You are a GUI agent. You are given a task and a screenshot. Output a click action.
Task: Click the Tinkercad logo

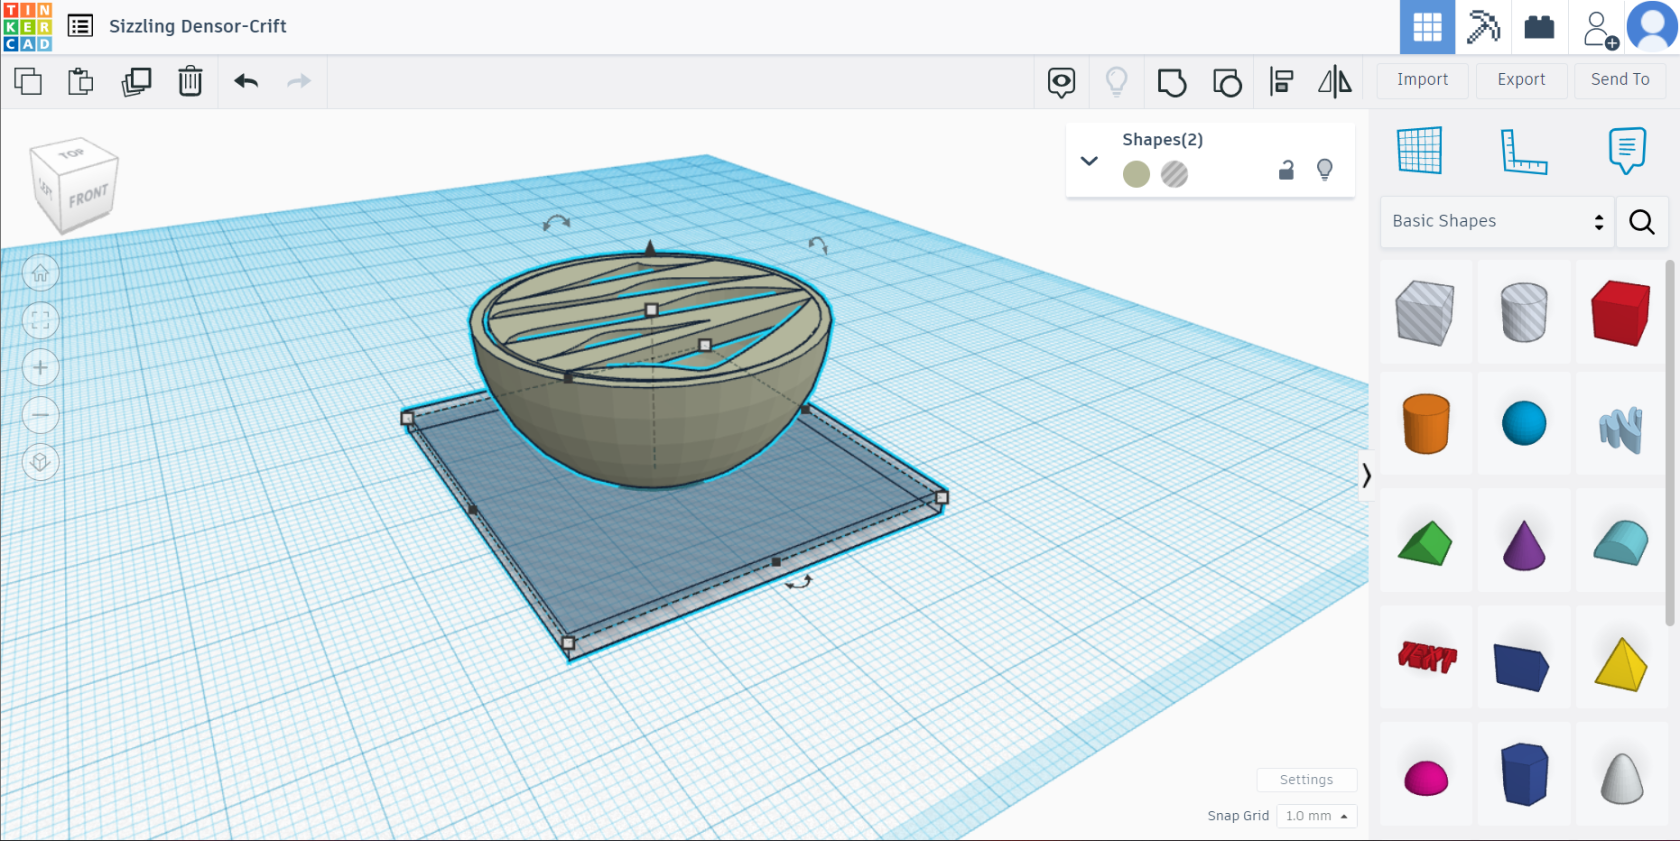tap(27, 27)
